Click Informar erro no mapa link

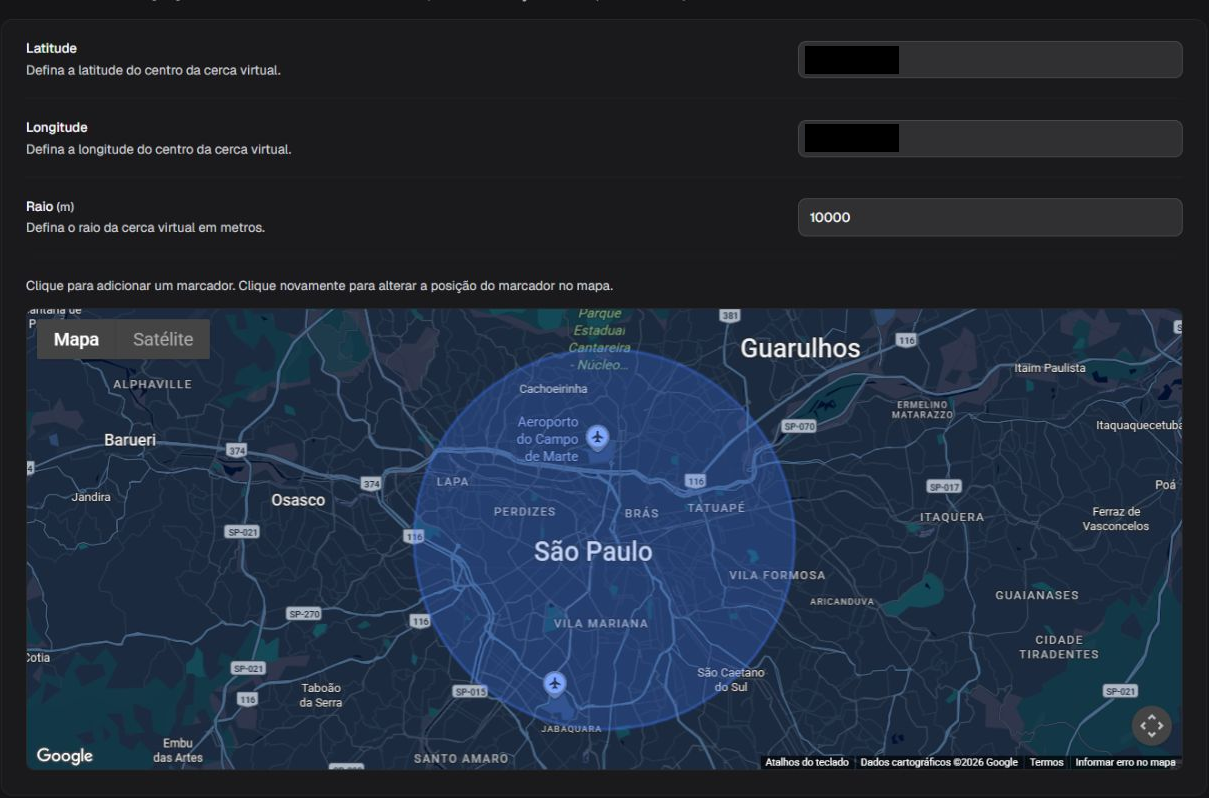pyautogui.click(x=1125, y=762)
